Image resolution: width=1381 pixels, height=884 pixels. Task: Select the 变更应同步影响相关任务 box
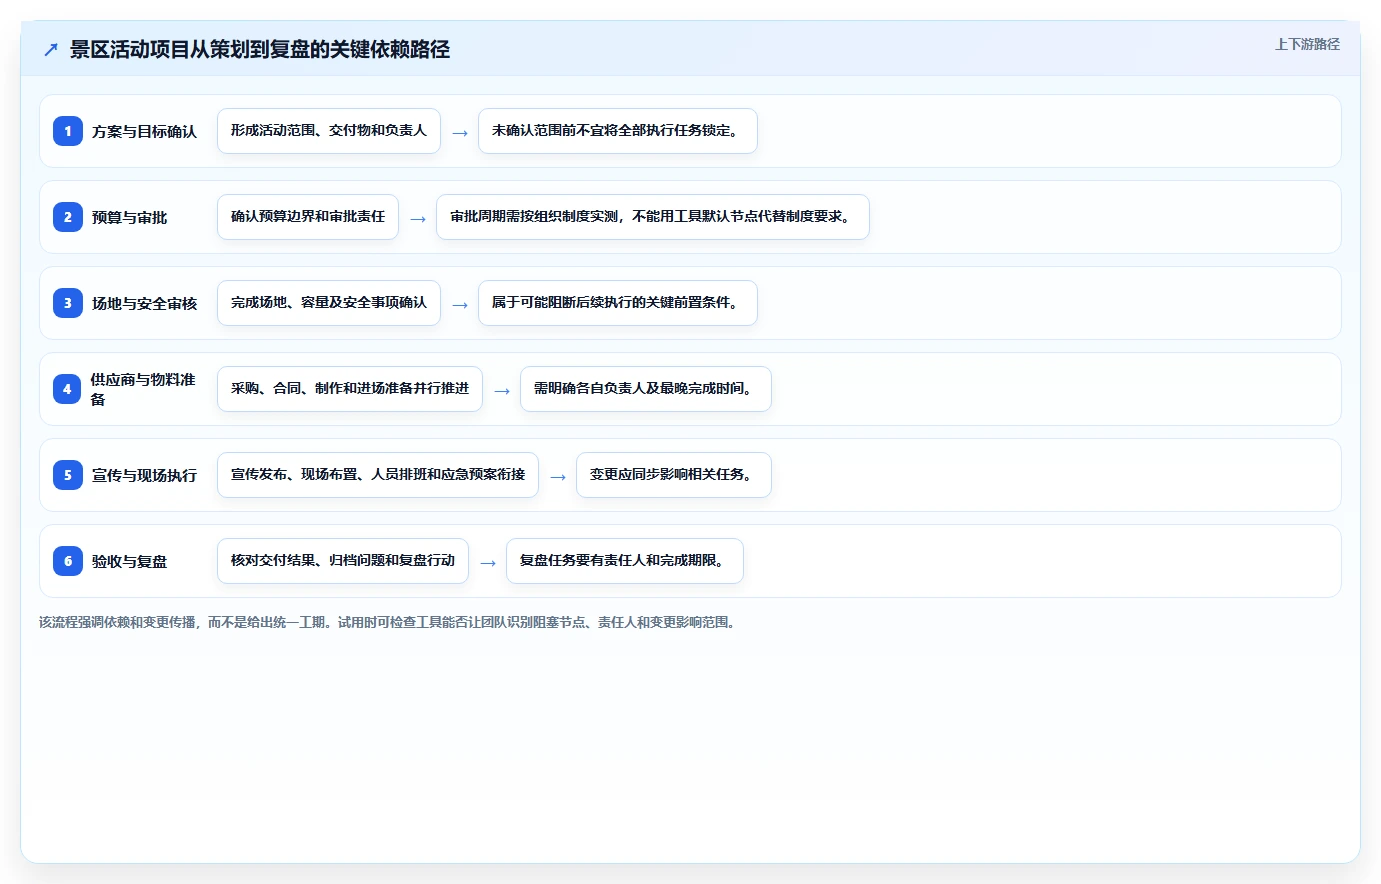(674, 475)
